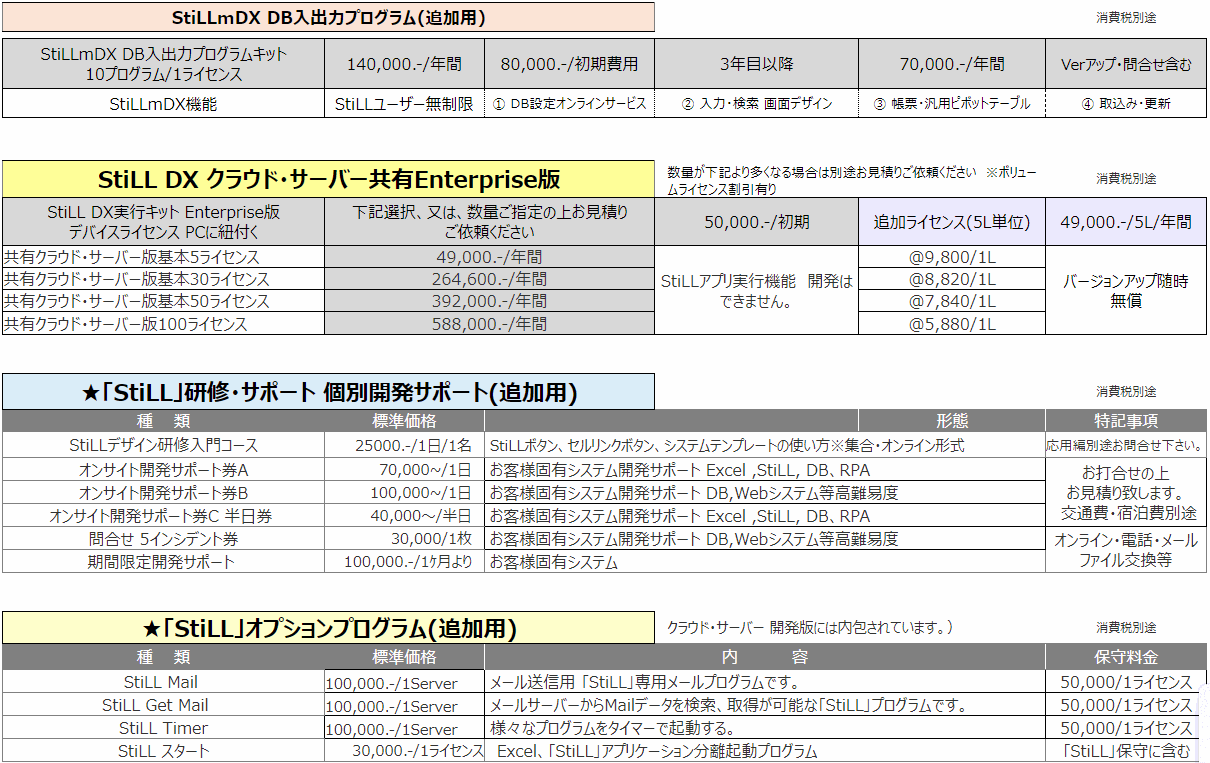This screenshot has height=763, width=1210.
Task: Select the "バージョンアップ随時無償" cell
Action: point(1126,290)
